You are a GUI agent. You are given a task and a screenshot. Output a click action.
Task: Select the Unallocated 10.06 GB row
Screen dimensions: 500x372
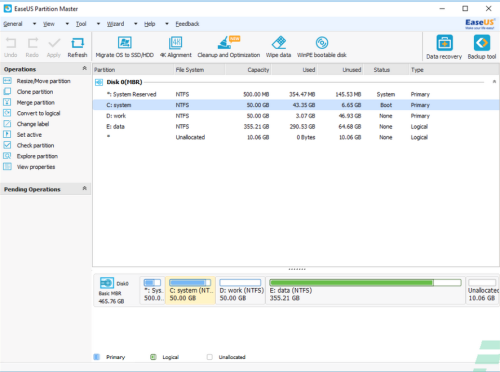(x=296, y=137)
